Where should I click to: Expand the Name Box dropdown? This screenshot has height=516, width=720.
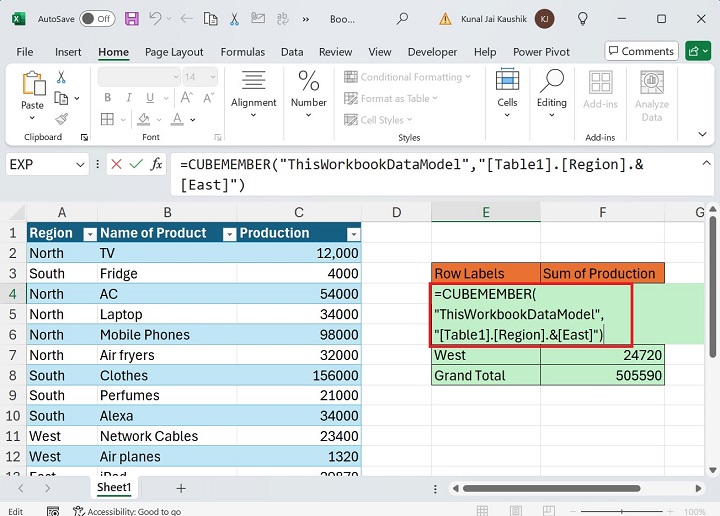pos(80,164)
